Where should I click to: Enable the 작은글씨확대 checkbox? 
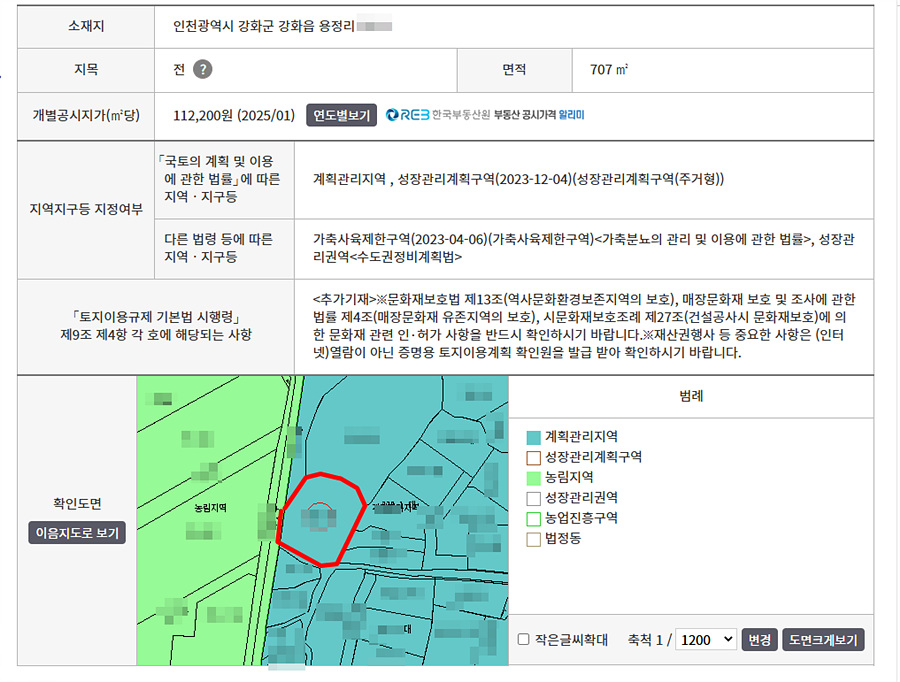pos(523,640)
